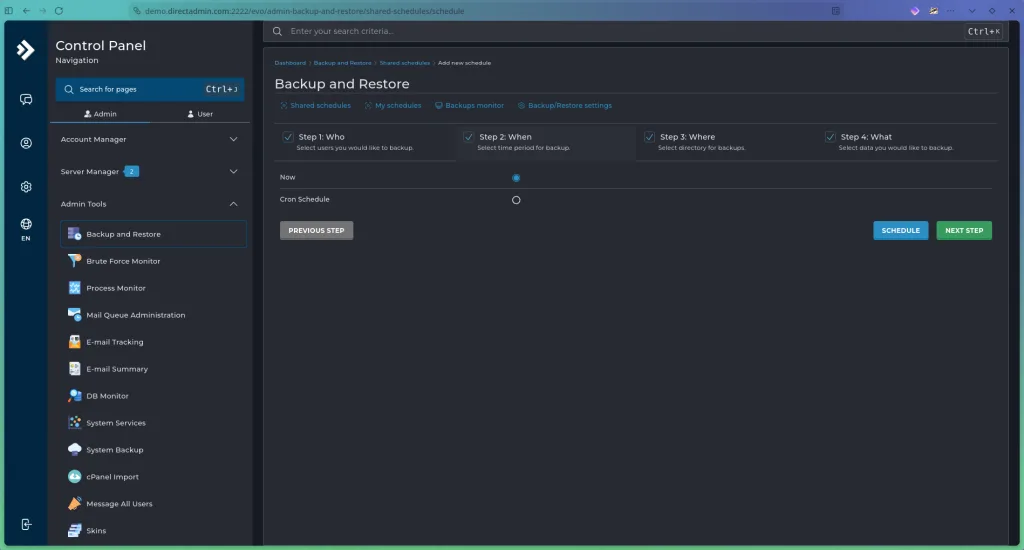Open Brute Force Monitor page
1024x550 pixels.
153,261
